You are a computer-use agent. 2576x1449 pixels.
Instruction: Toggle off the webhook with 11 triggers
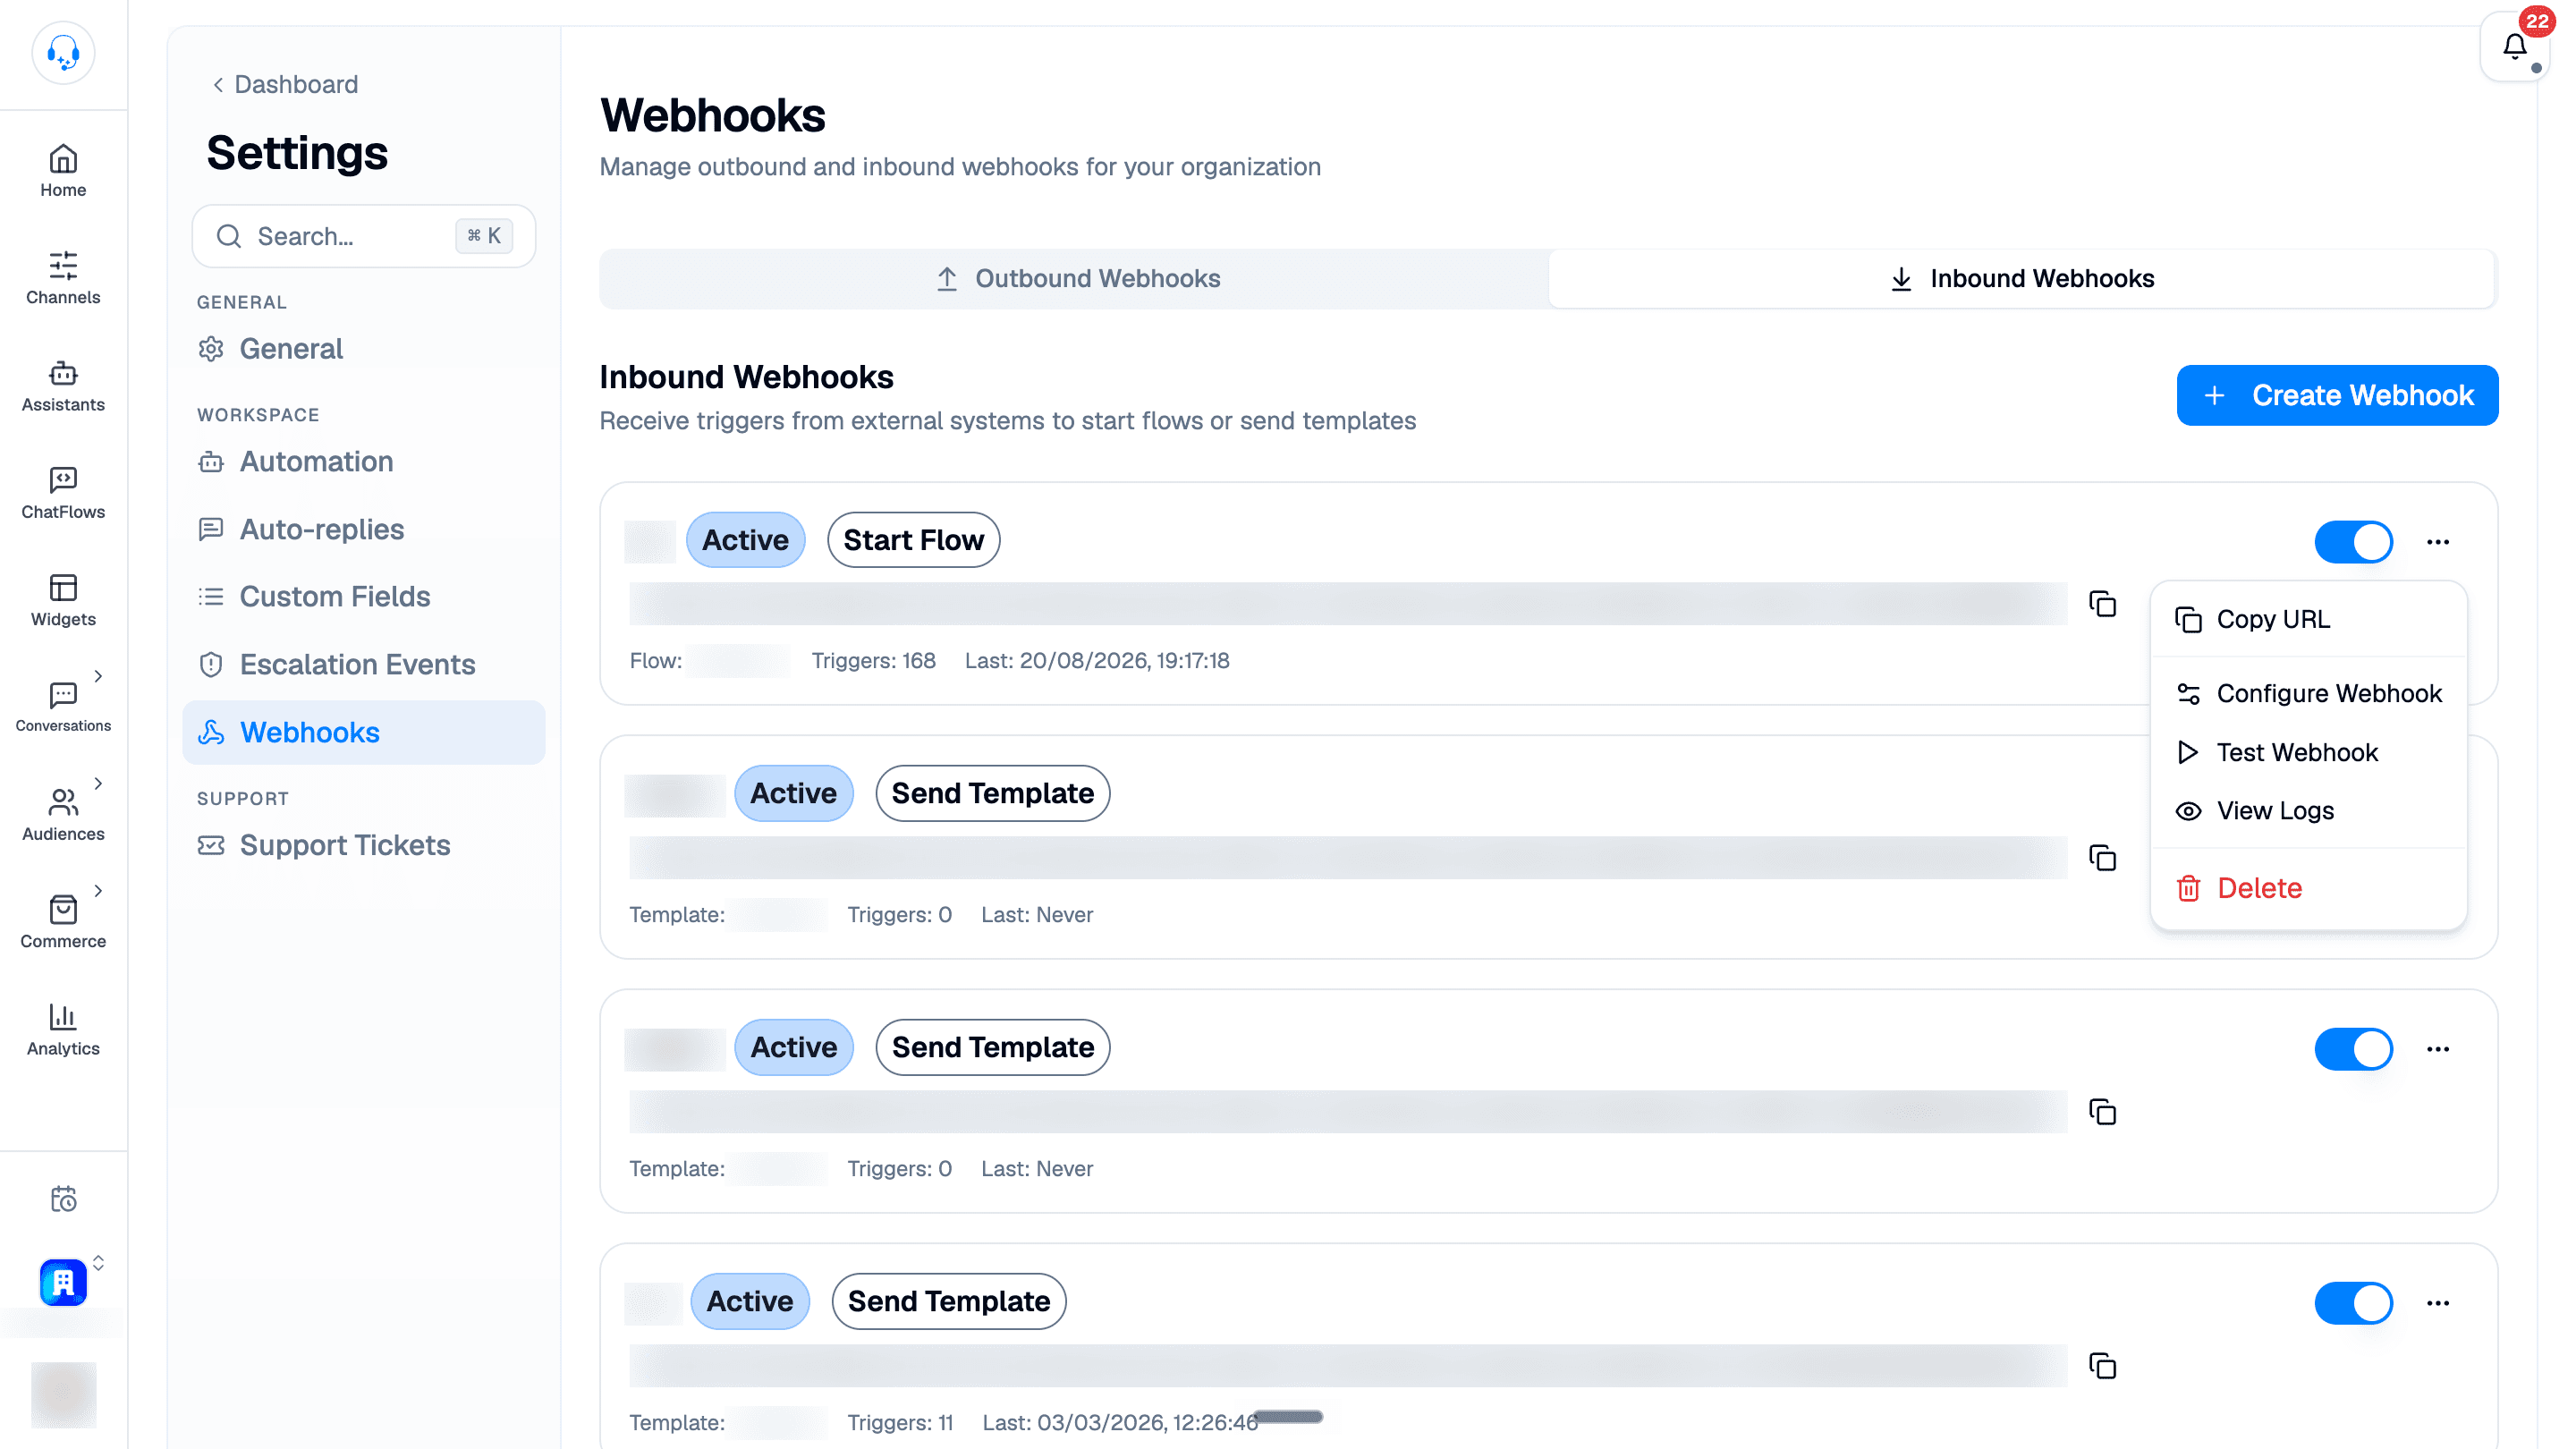[2354, 1303]
